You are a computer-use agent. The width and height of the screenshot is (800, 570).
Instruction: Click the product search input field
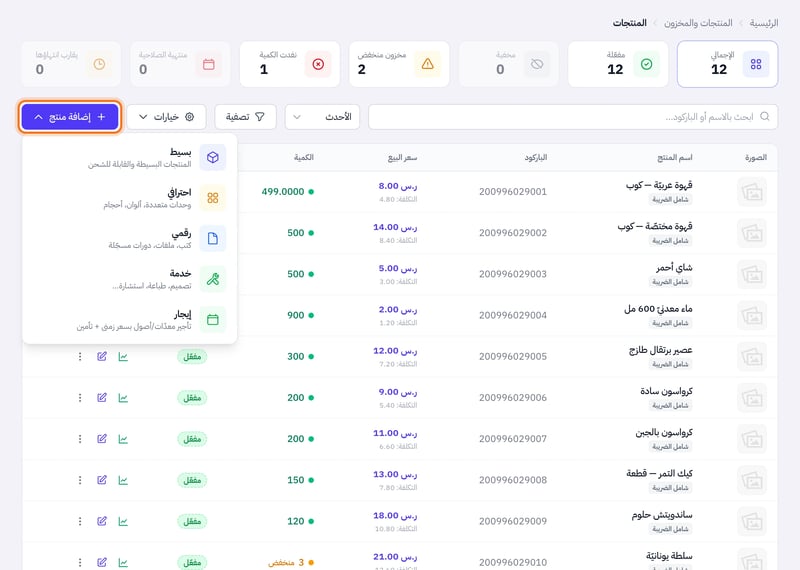[573, 117]
